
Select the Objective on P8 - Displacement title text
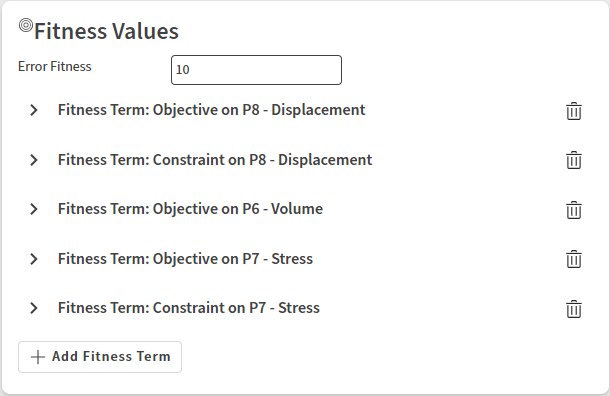click(x=212, y=110)
